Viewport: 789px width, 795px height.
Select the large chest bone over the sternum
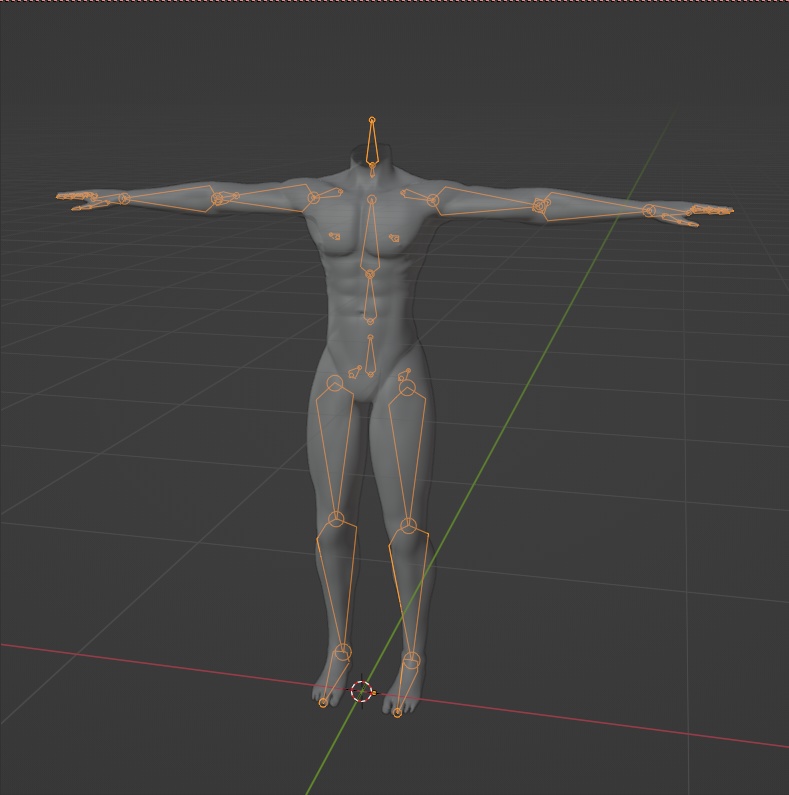(x=371, y=236)
